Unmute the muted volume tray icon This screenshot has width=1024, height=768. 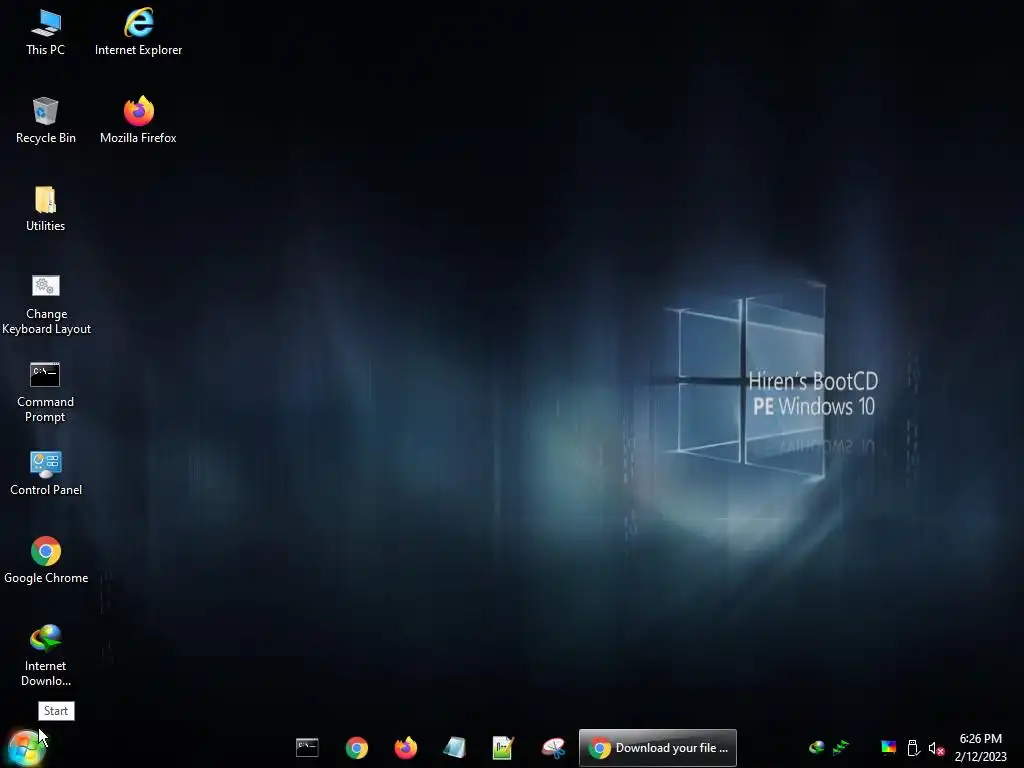[936, 748]
